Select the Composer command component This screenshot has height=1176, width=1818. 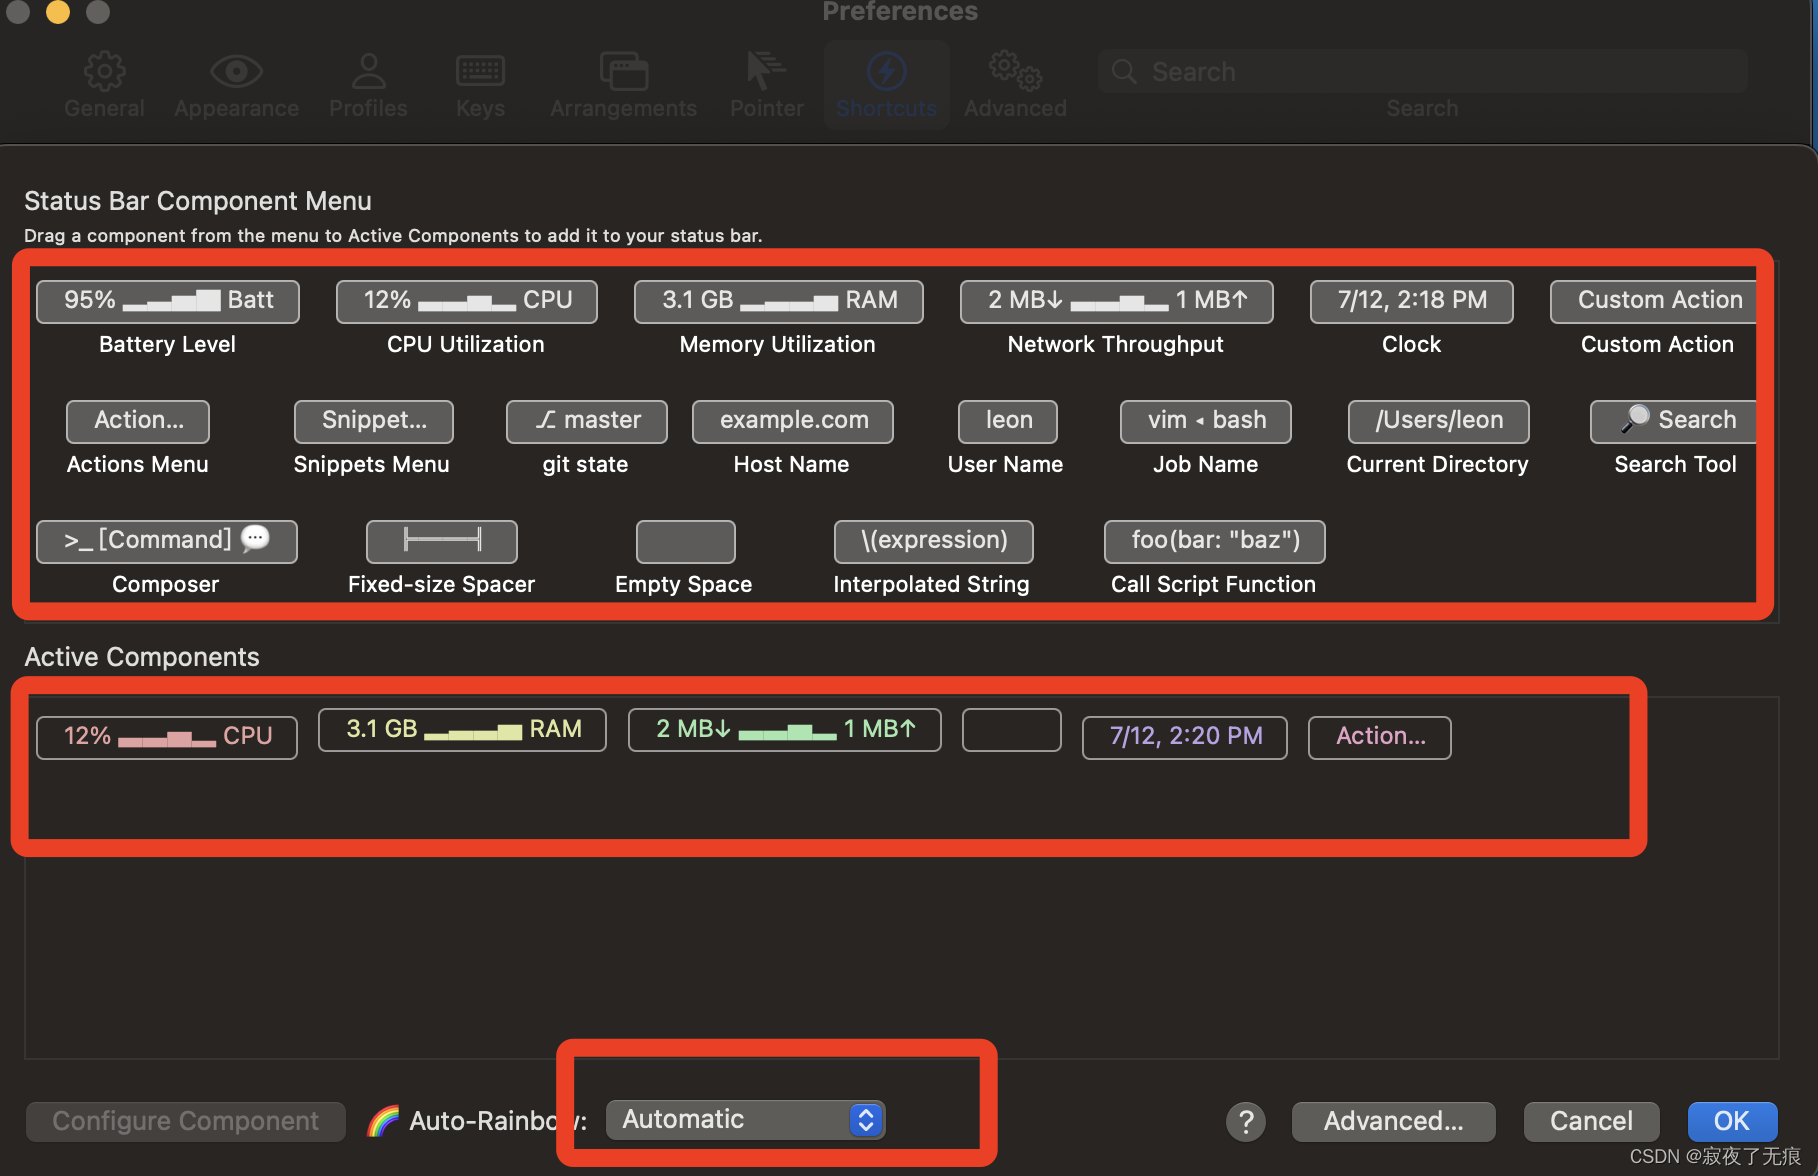point(166,541)
